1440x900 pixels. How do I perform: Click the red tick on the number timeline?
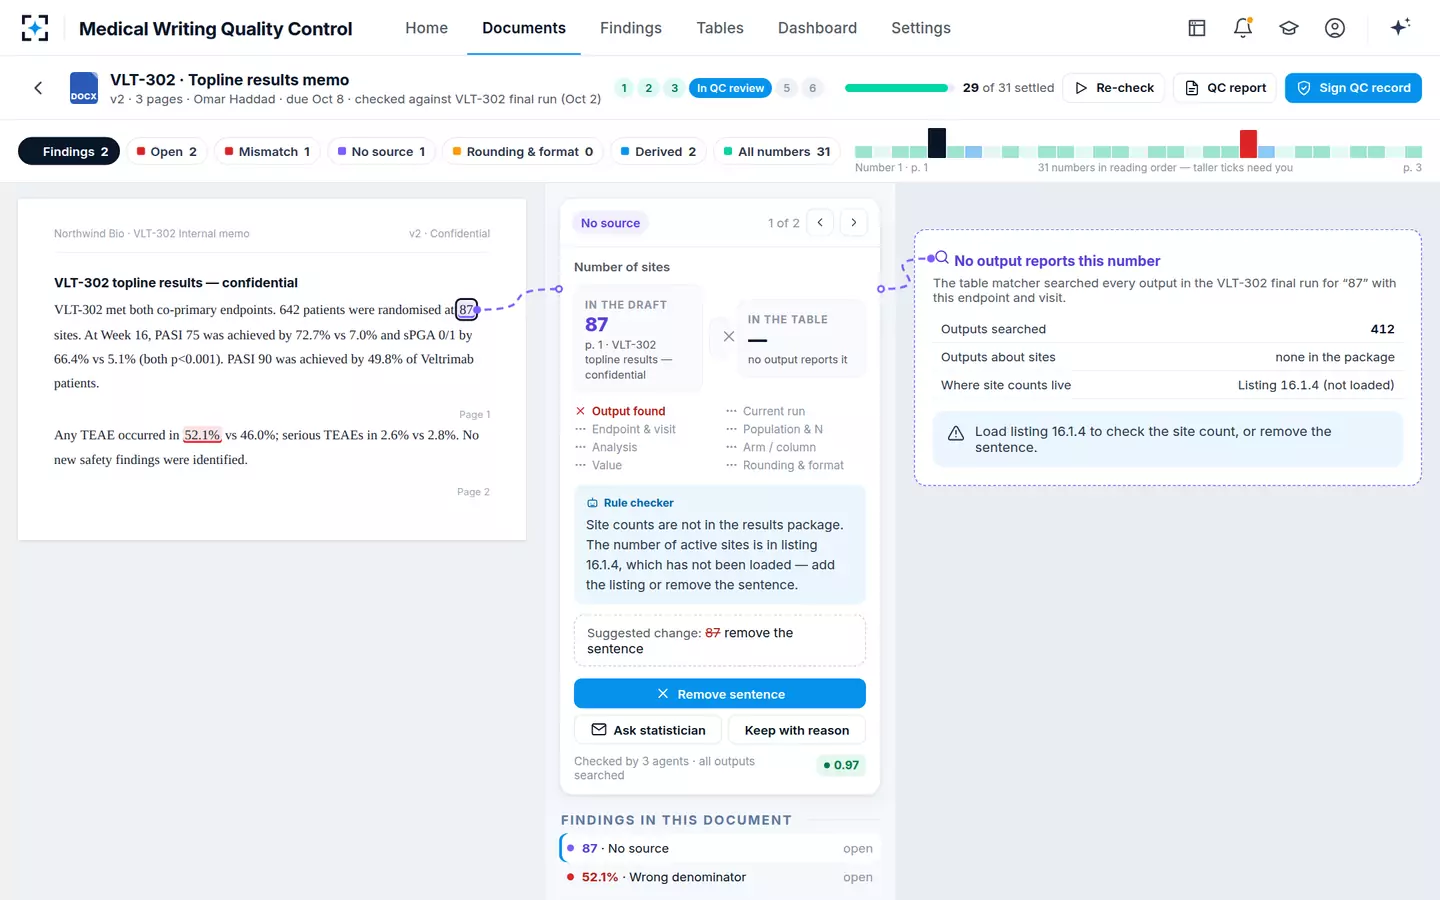tap(1248, 144)
